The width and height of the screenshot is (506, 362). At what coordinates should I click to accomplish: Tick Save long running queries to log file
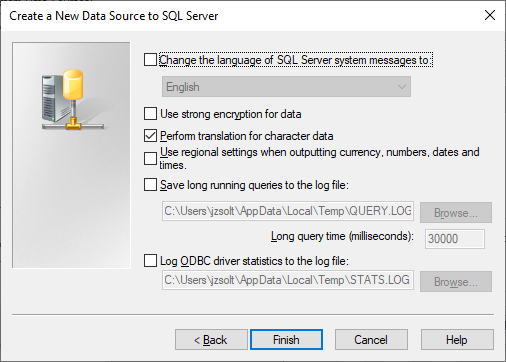[150, 185]
